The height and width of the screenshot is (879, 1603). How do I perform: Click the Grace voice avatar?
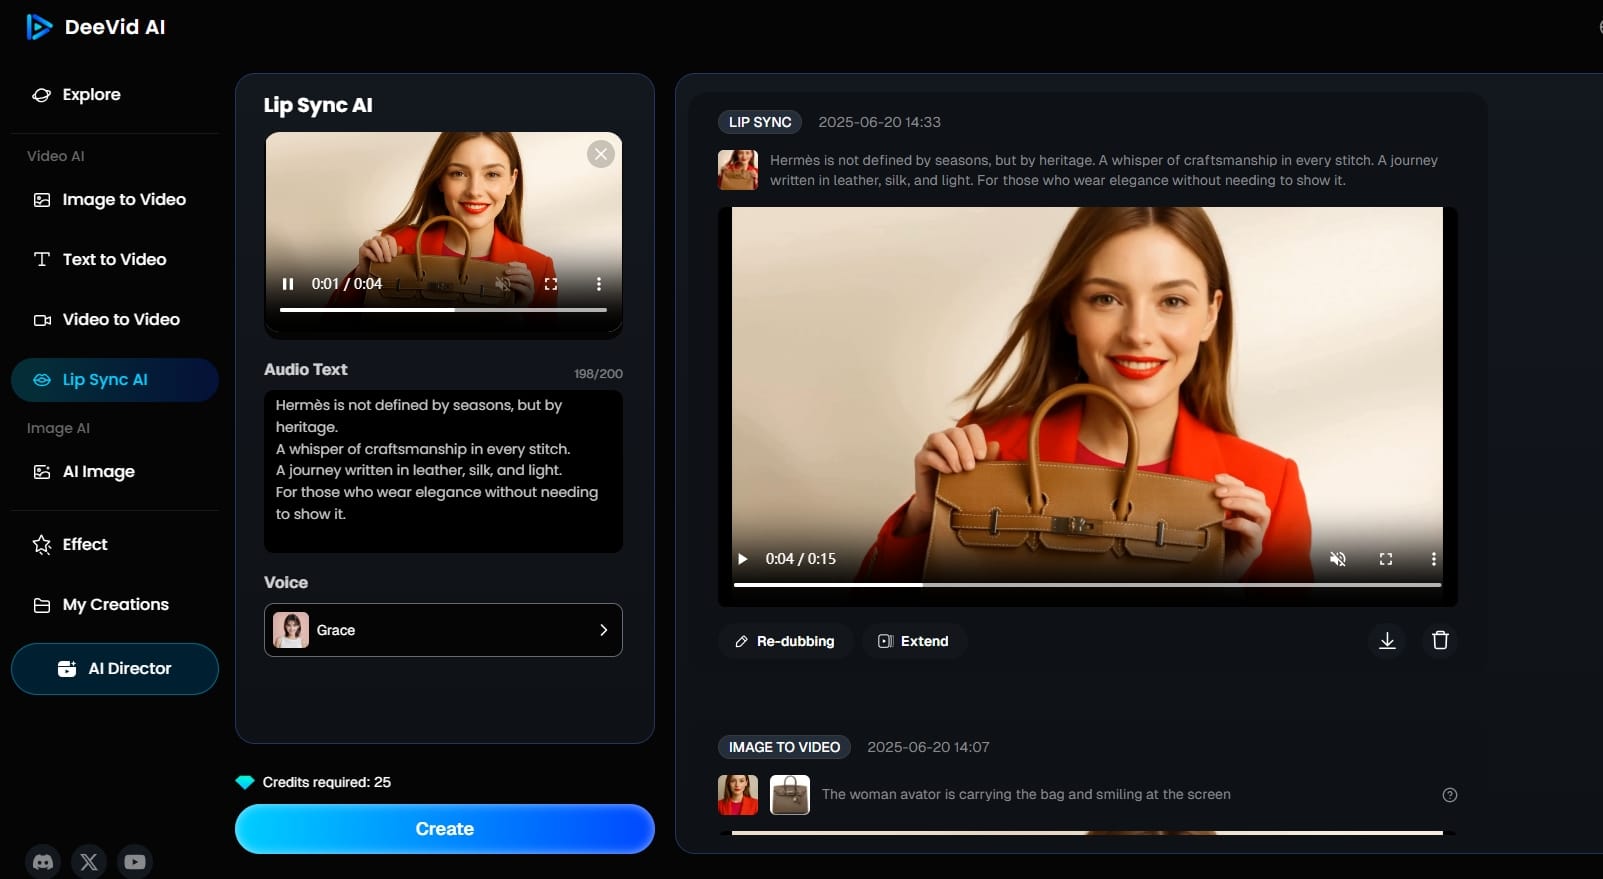point(291,630)
